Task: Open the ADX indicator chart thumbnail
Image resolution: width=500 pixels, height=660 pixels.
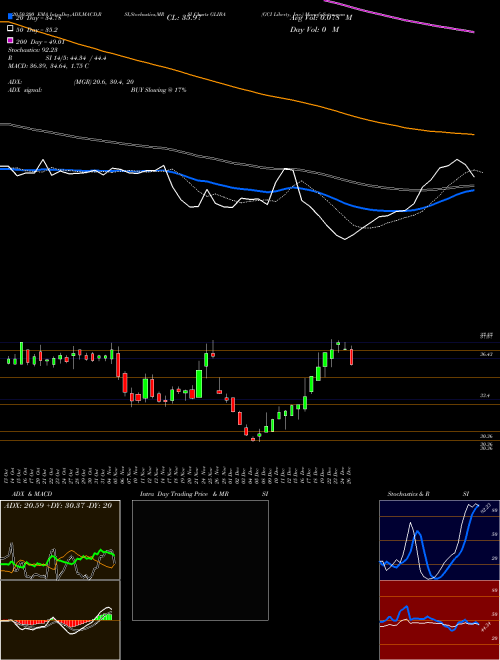Action: point(60,540)
